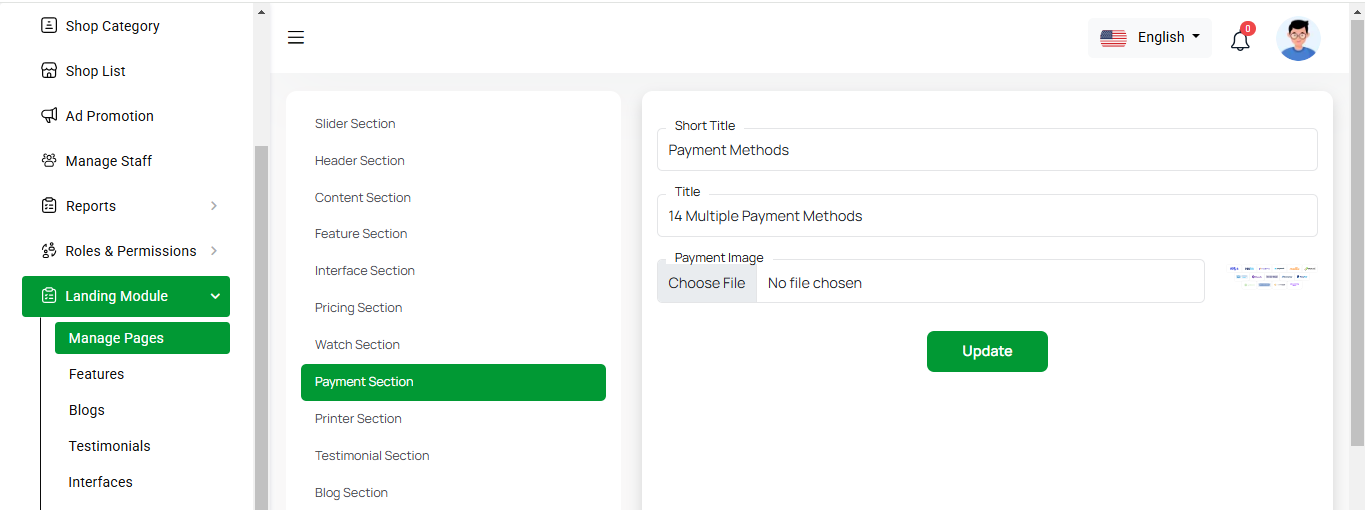Click the Short Title input field

pyautogui.click(x=987, y=151)
